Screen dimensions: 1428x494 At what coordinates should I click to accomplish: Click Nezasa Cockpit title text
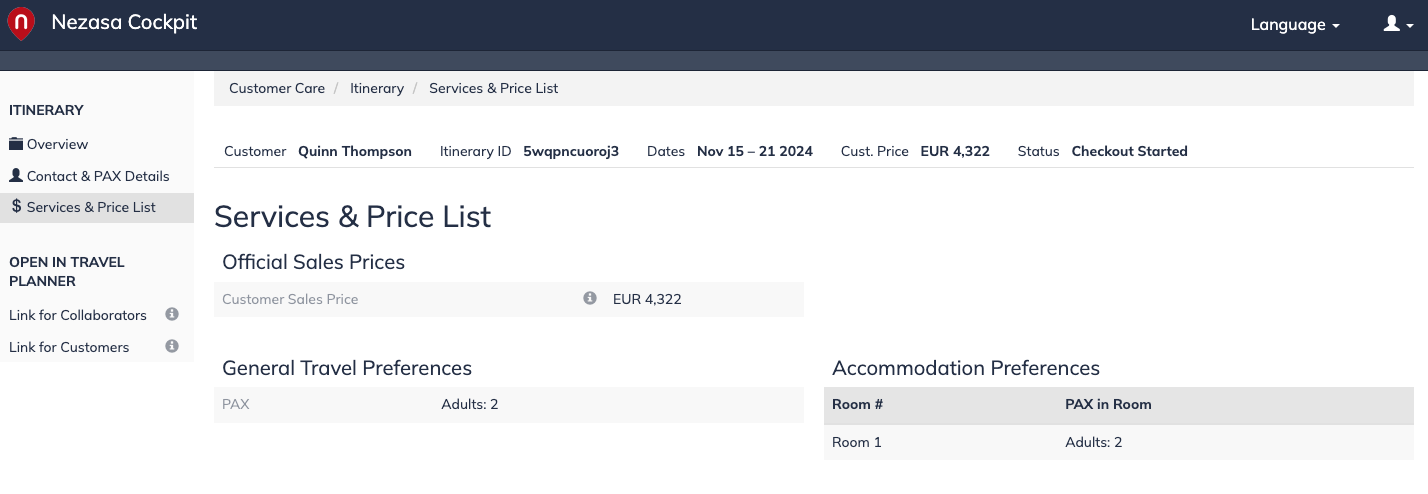pos(124,23)
